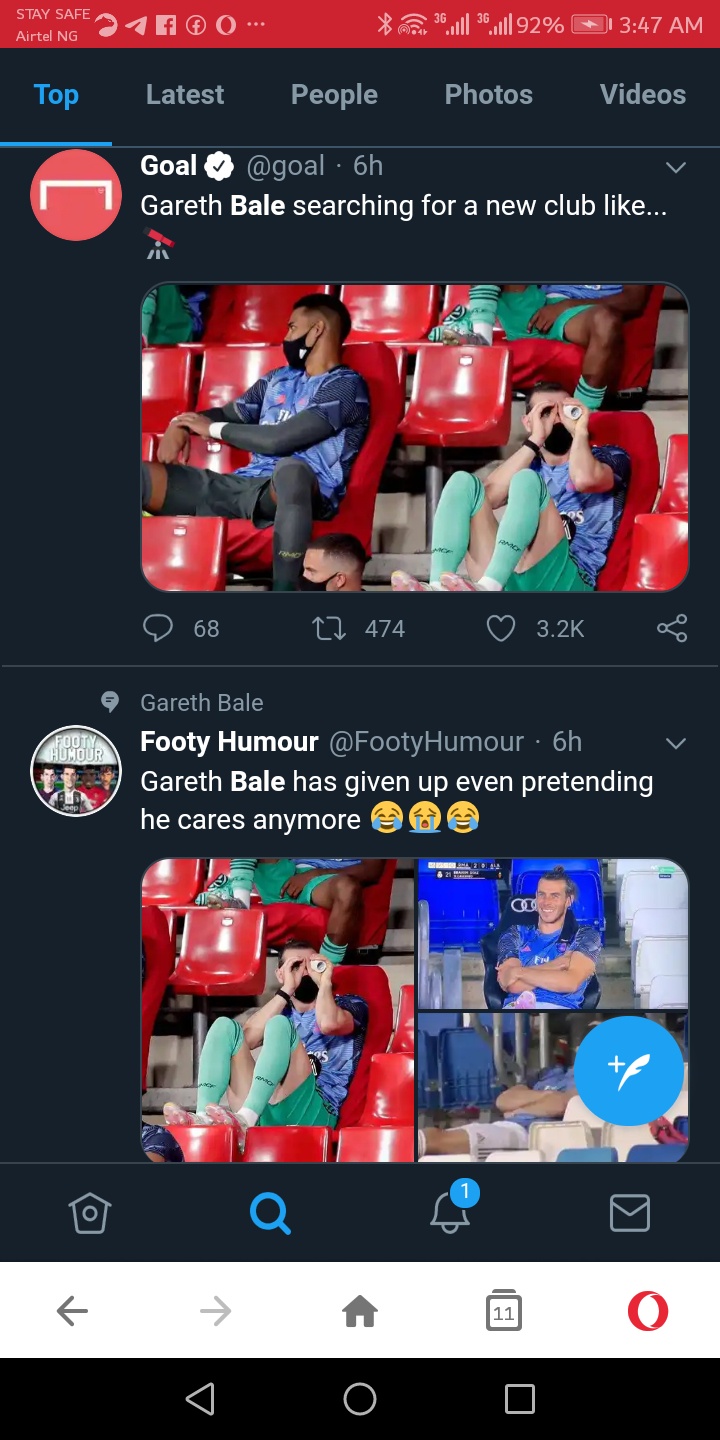Reply to the Goal tweet
Screen dimensions: 720x1440
point(159,628)
